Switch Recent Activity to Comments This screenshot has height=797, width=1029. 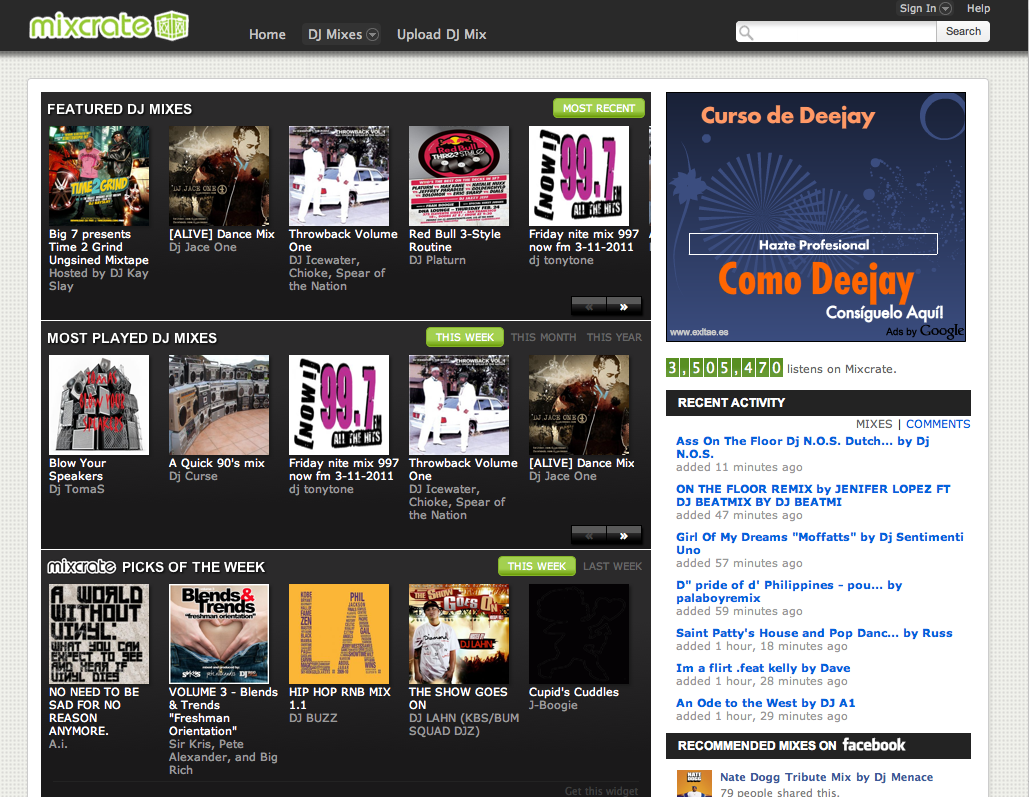tap(938, 424)
